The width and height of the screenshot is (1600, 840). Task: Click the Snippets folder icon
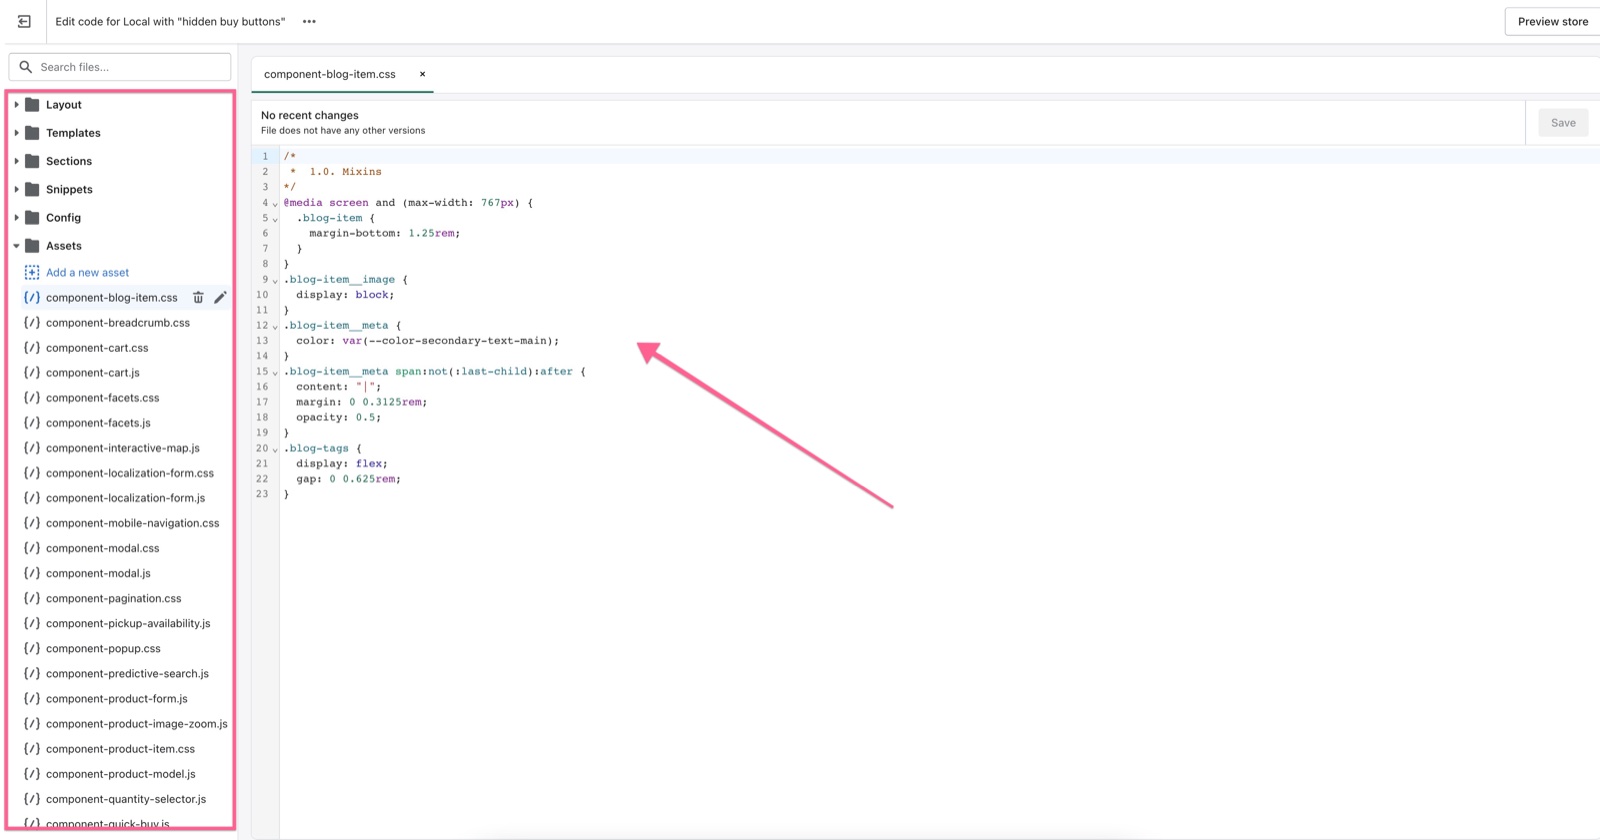(x=32, y=188)
